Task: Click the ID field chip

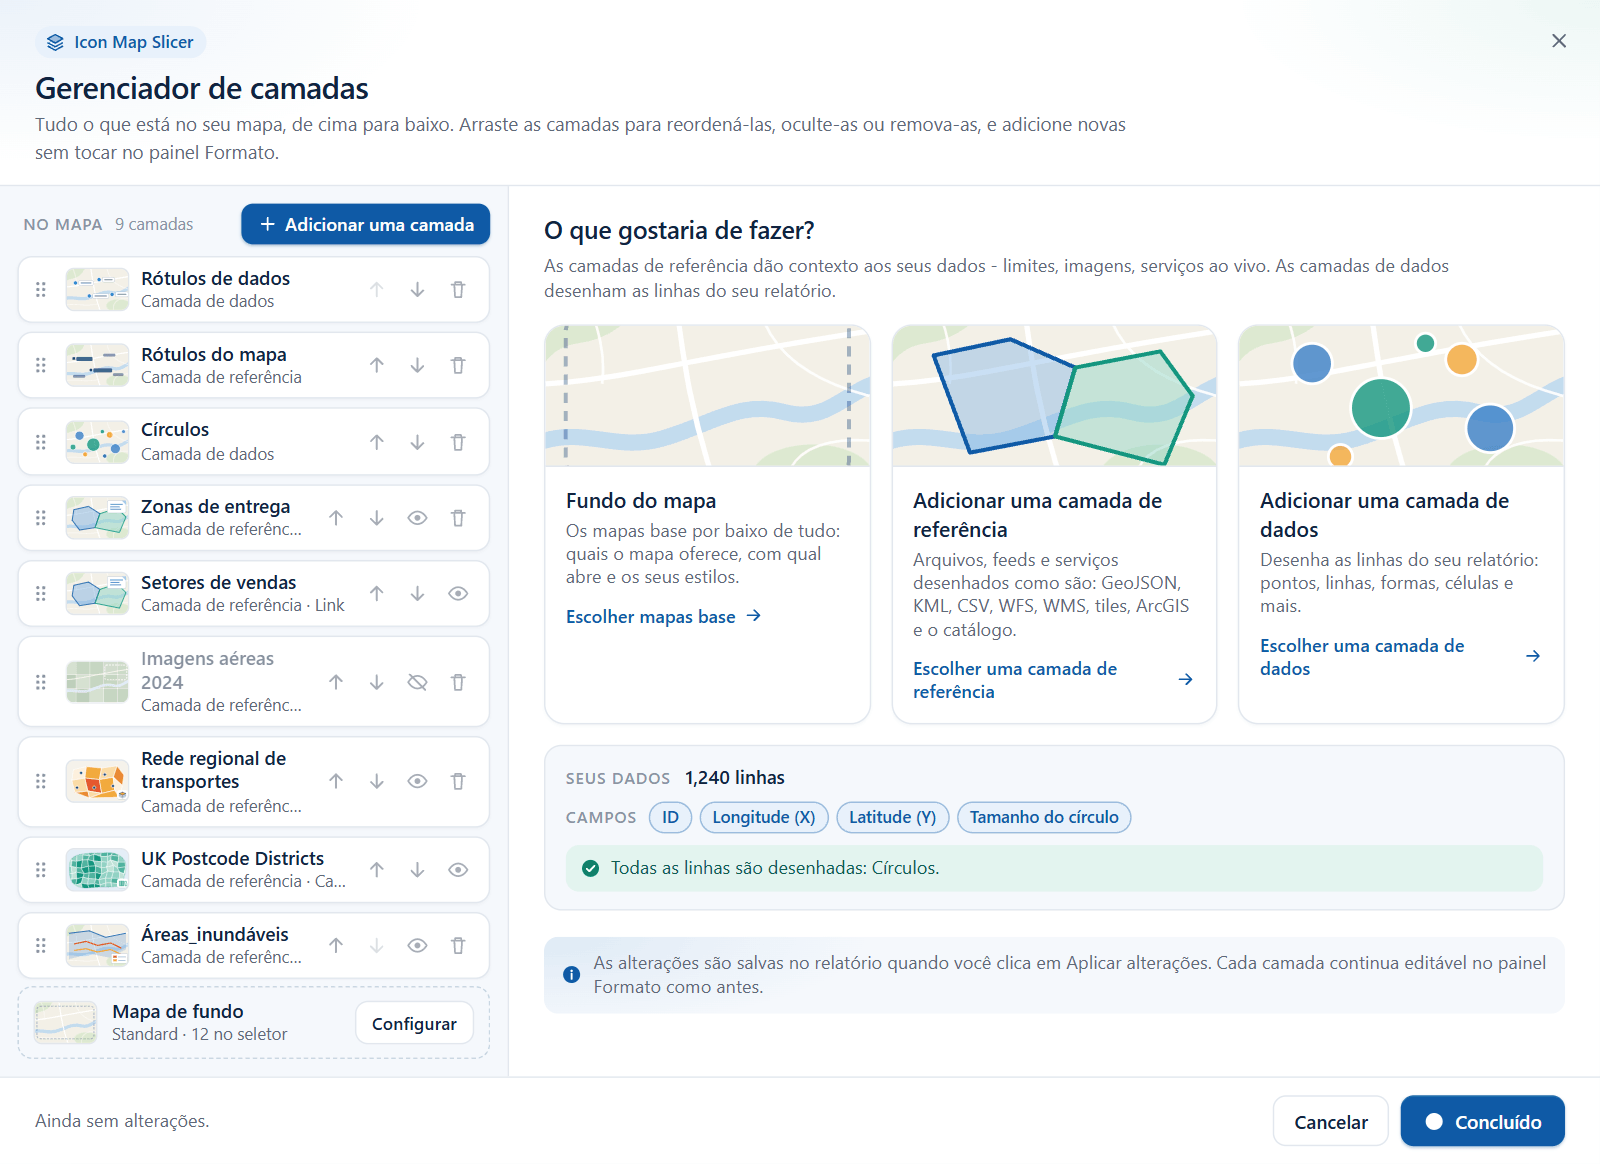Action: point(670,818)
